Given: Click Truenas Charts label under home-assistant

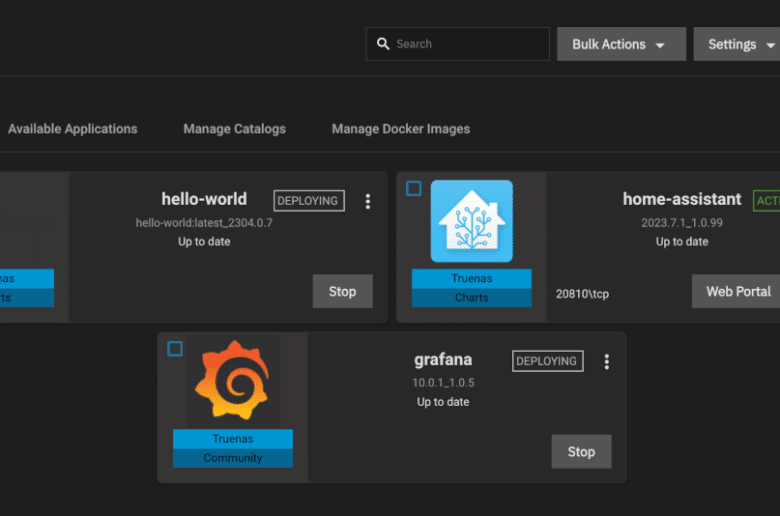Looking at the screenshot, I should click(x=472, y=288).
